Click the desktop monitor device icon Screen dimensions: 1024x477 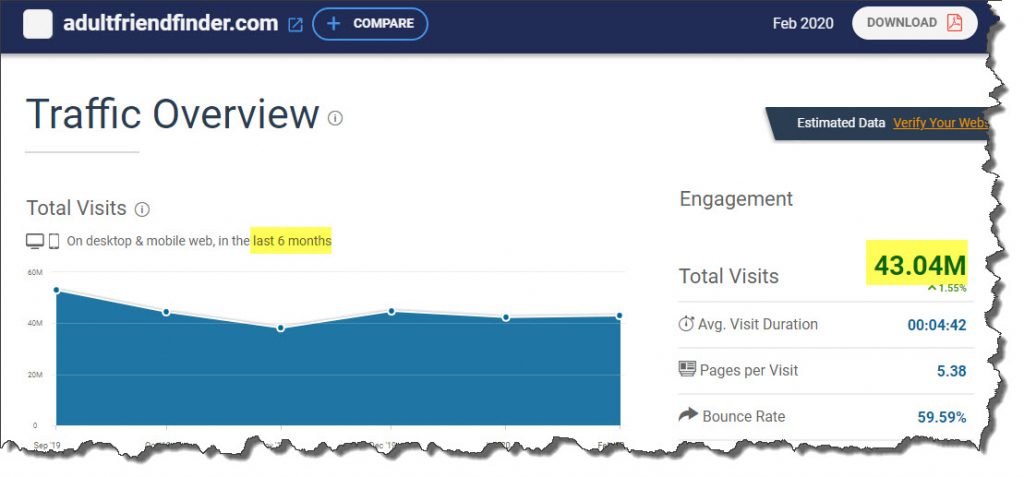tap(35, 241)
